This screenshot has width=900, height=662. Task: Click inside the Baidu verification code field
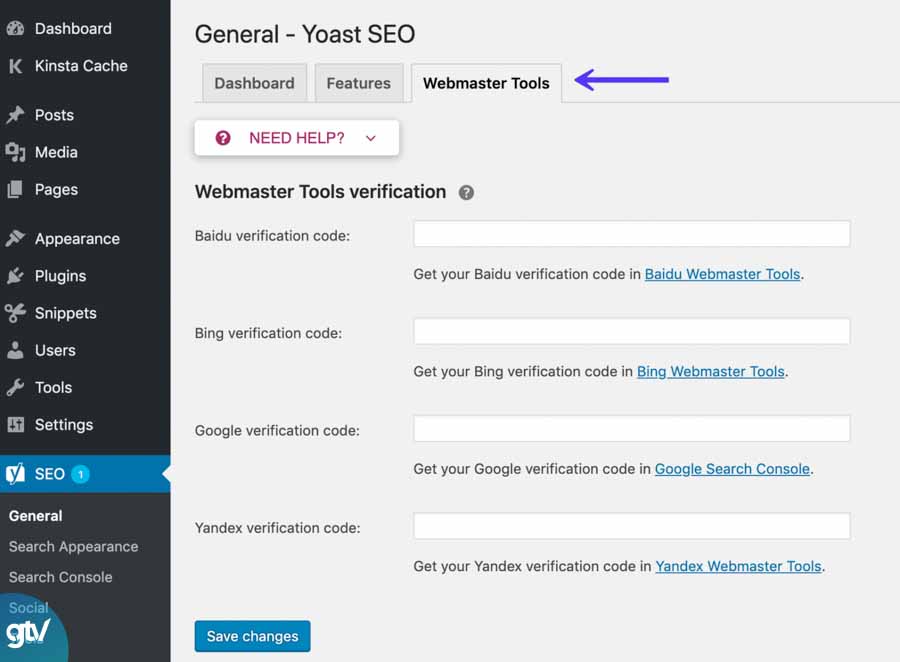point(631,233)
